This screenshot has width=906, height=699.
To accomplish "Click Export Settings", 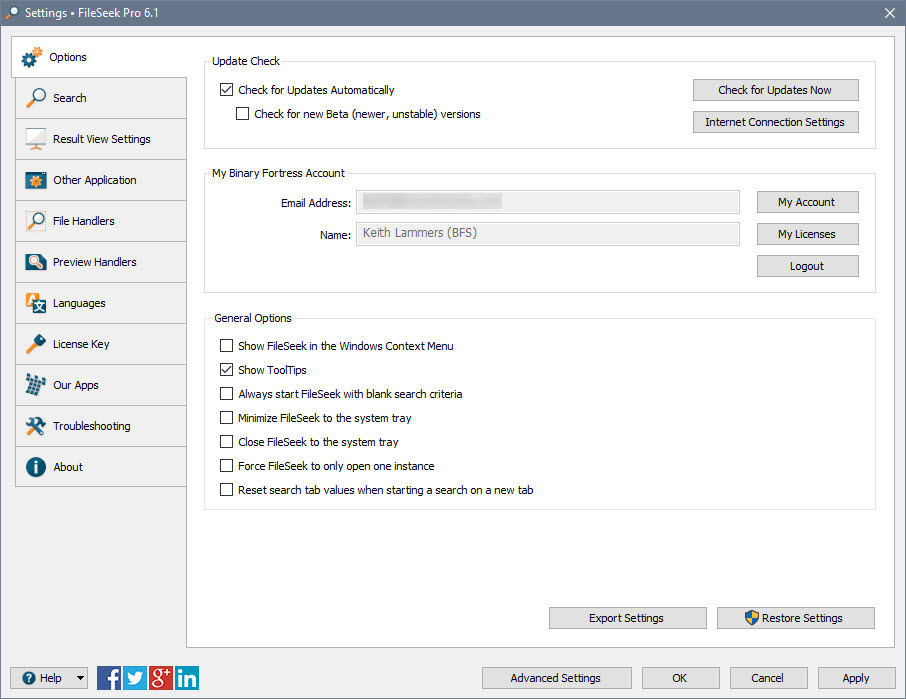I will click(x=627, y=618).
